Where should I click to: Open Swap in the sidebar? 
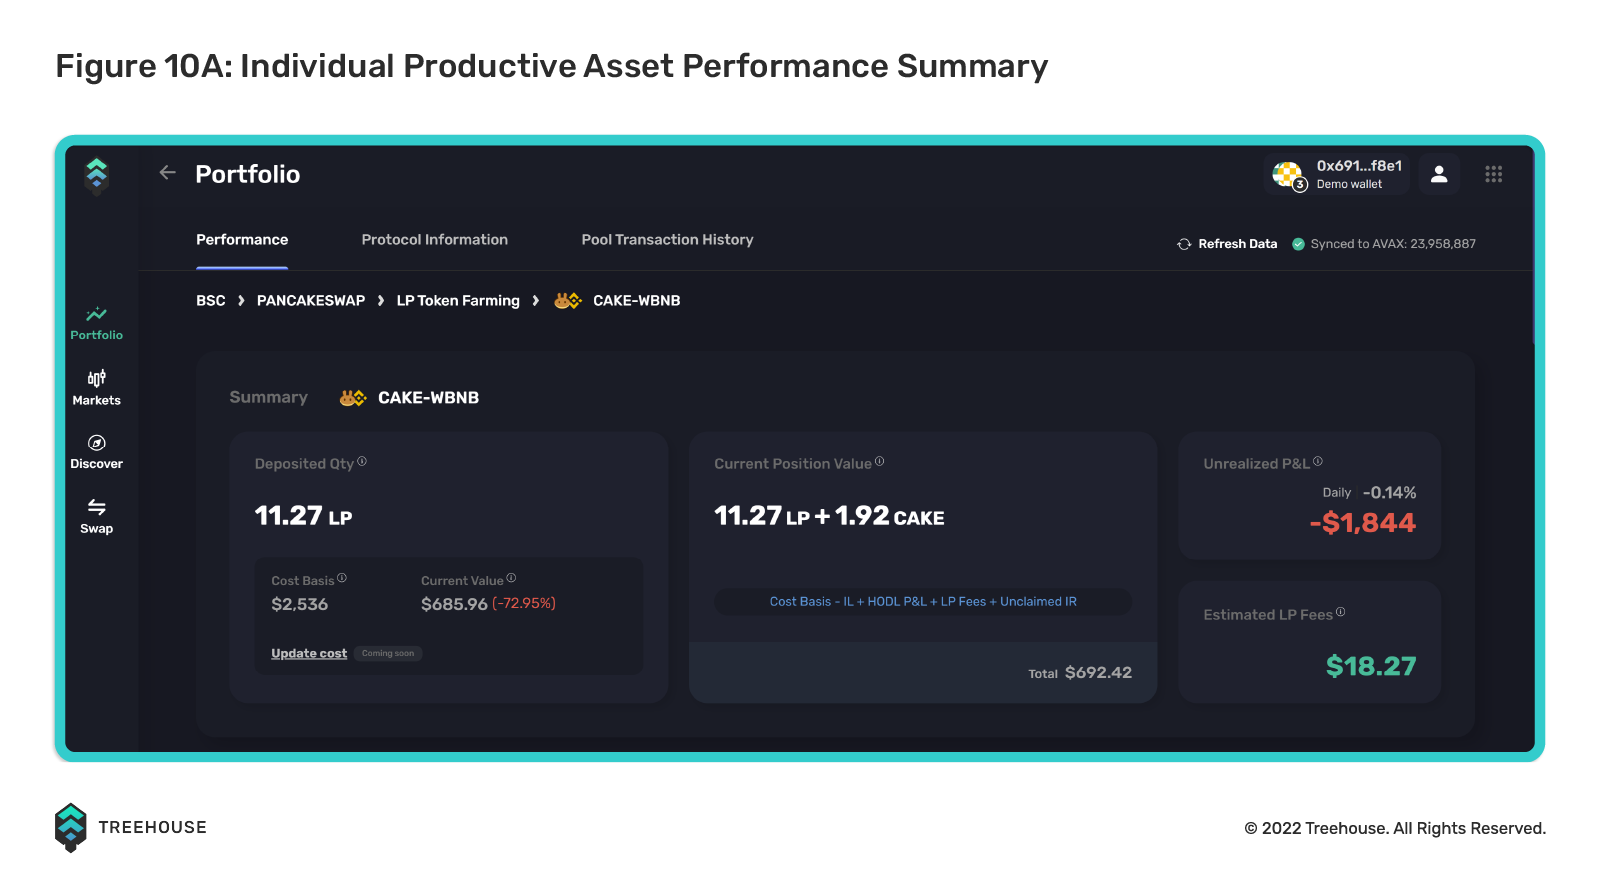point(97,516)
